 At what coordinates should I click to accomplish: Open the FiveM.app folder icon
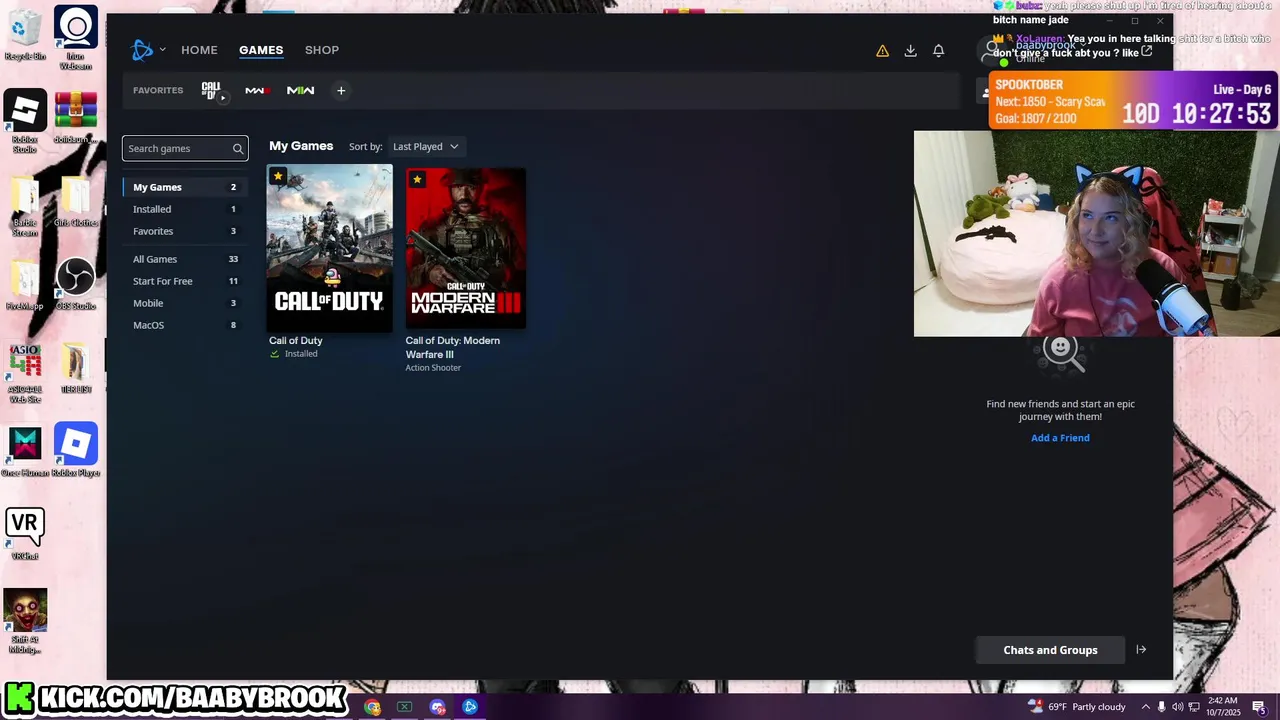(25, 286)
